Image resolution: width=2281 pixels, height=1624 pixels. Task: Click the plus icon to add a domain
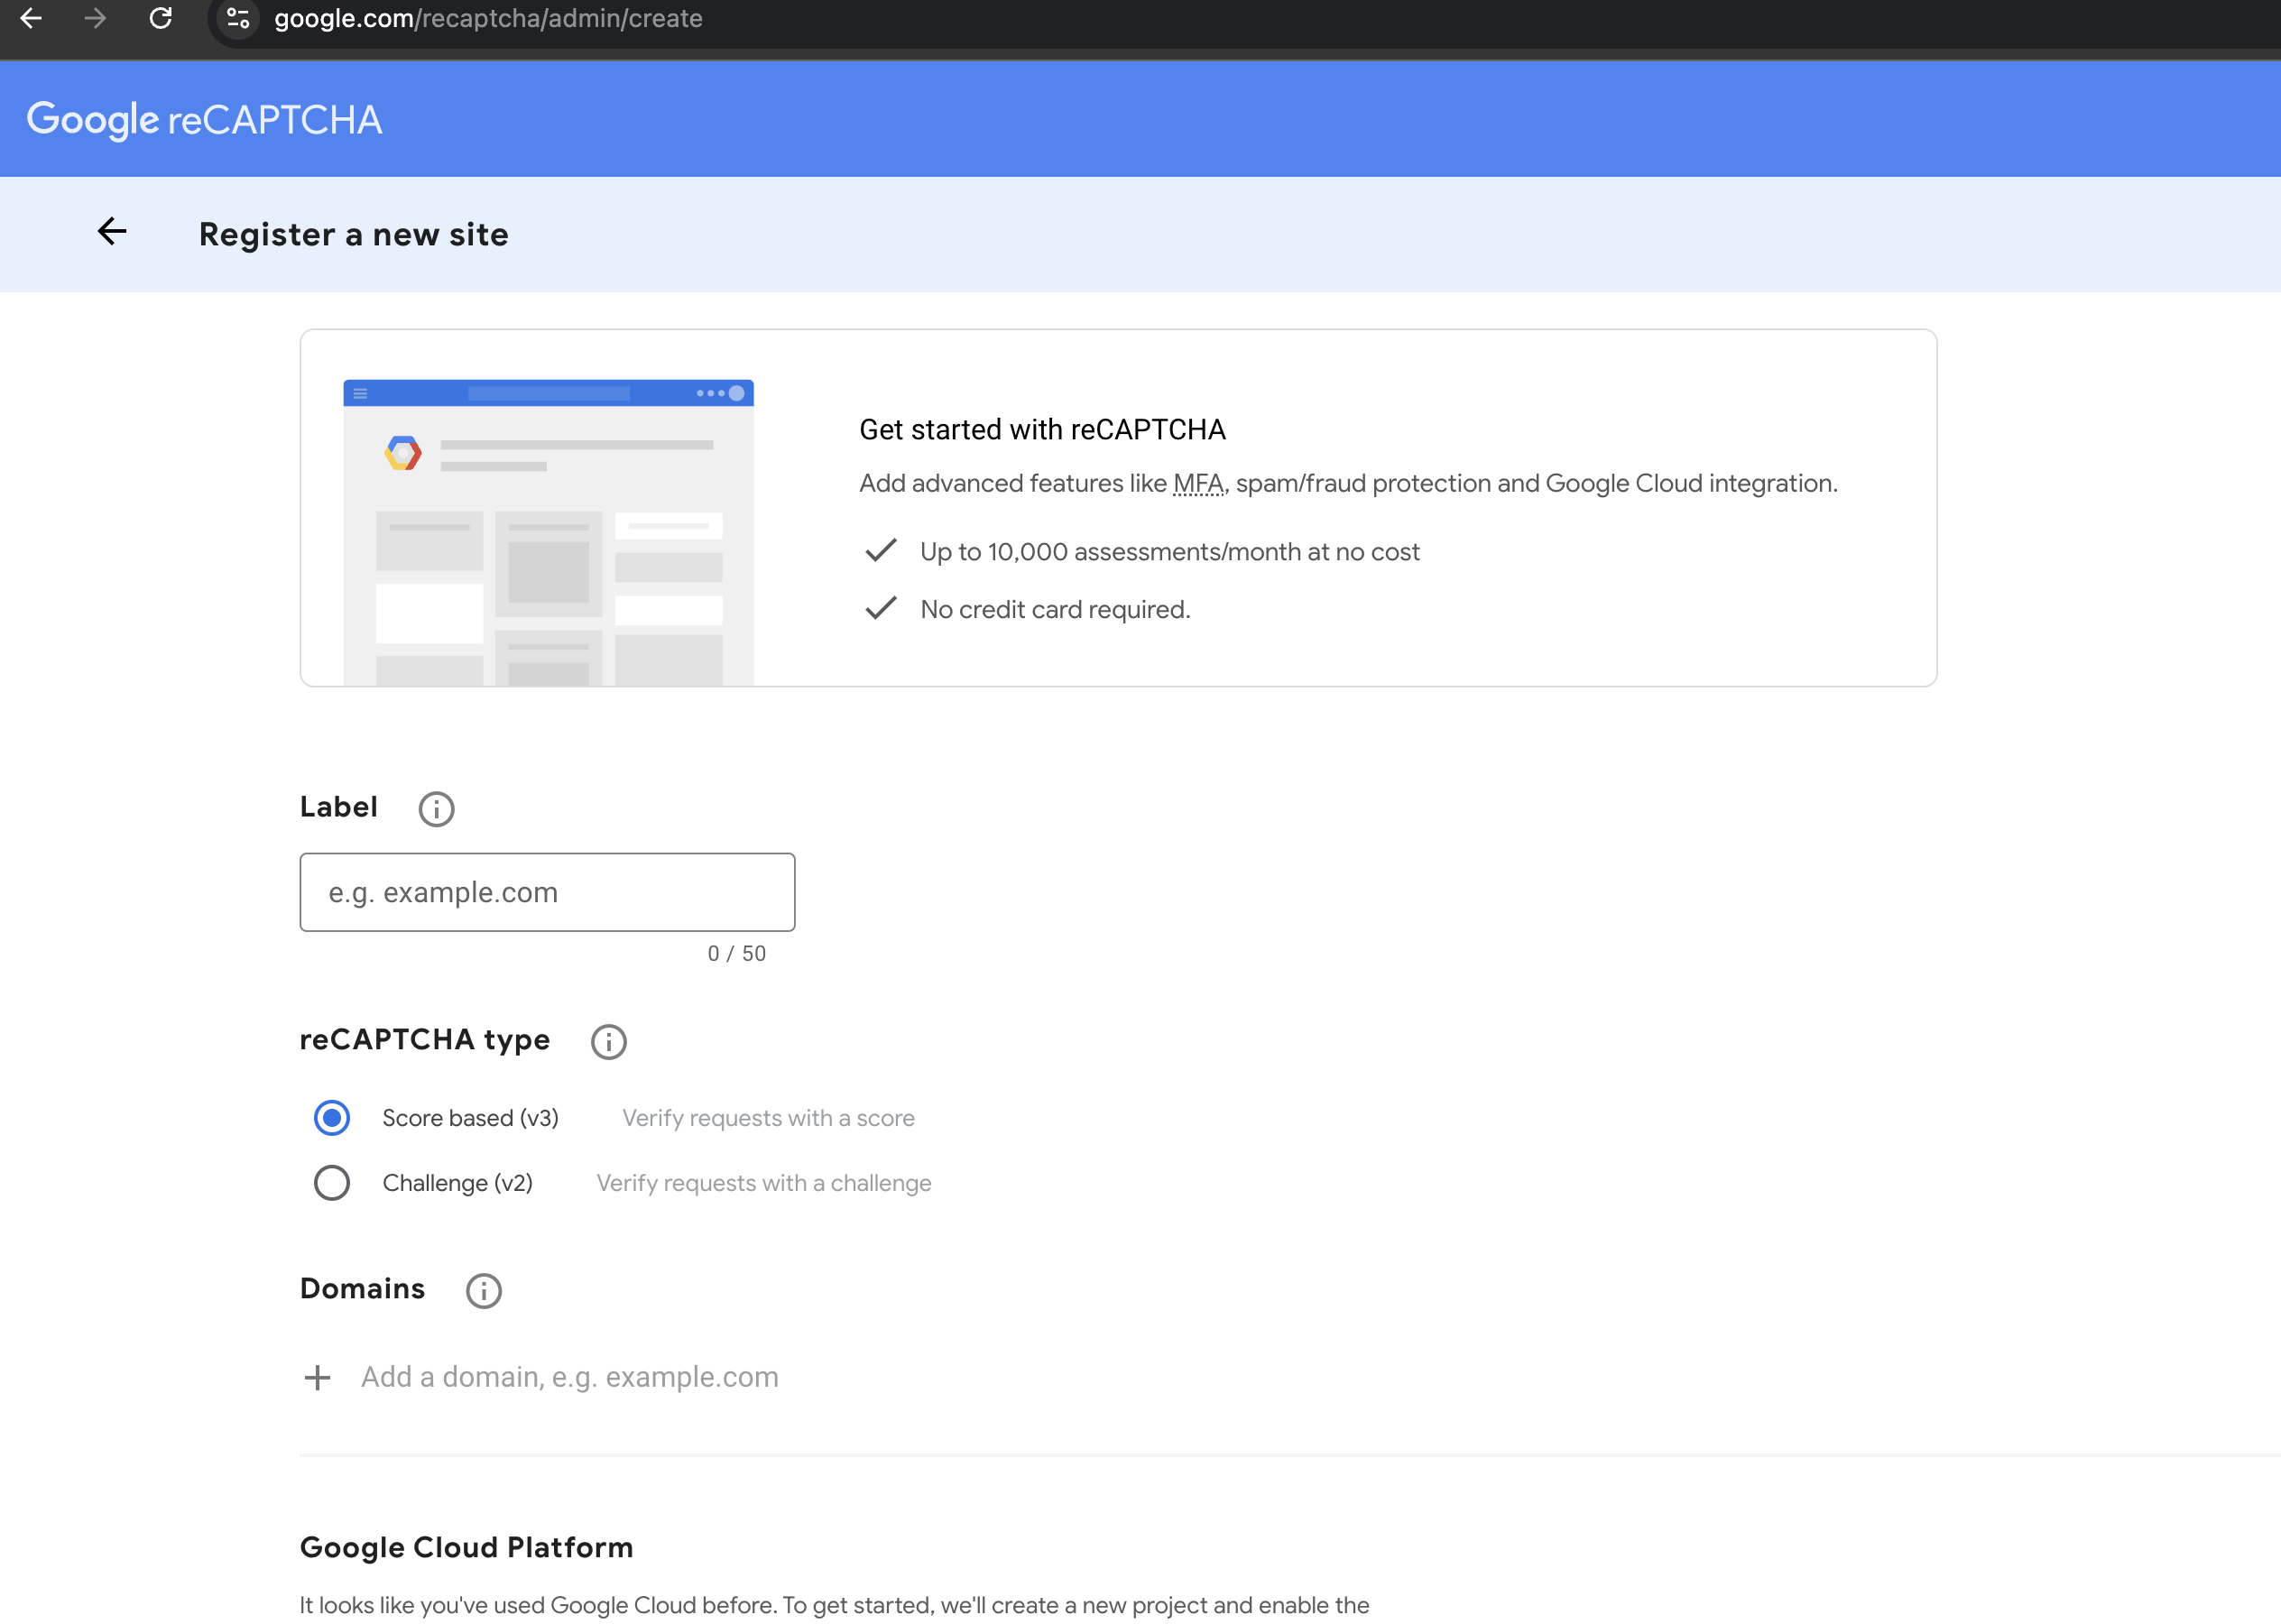[317, 1378]
